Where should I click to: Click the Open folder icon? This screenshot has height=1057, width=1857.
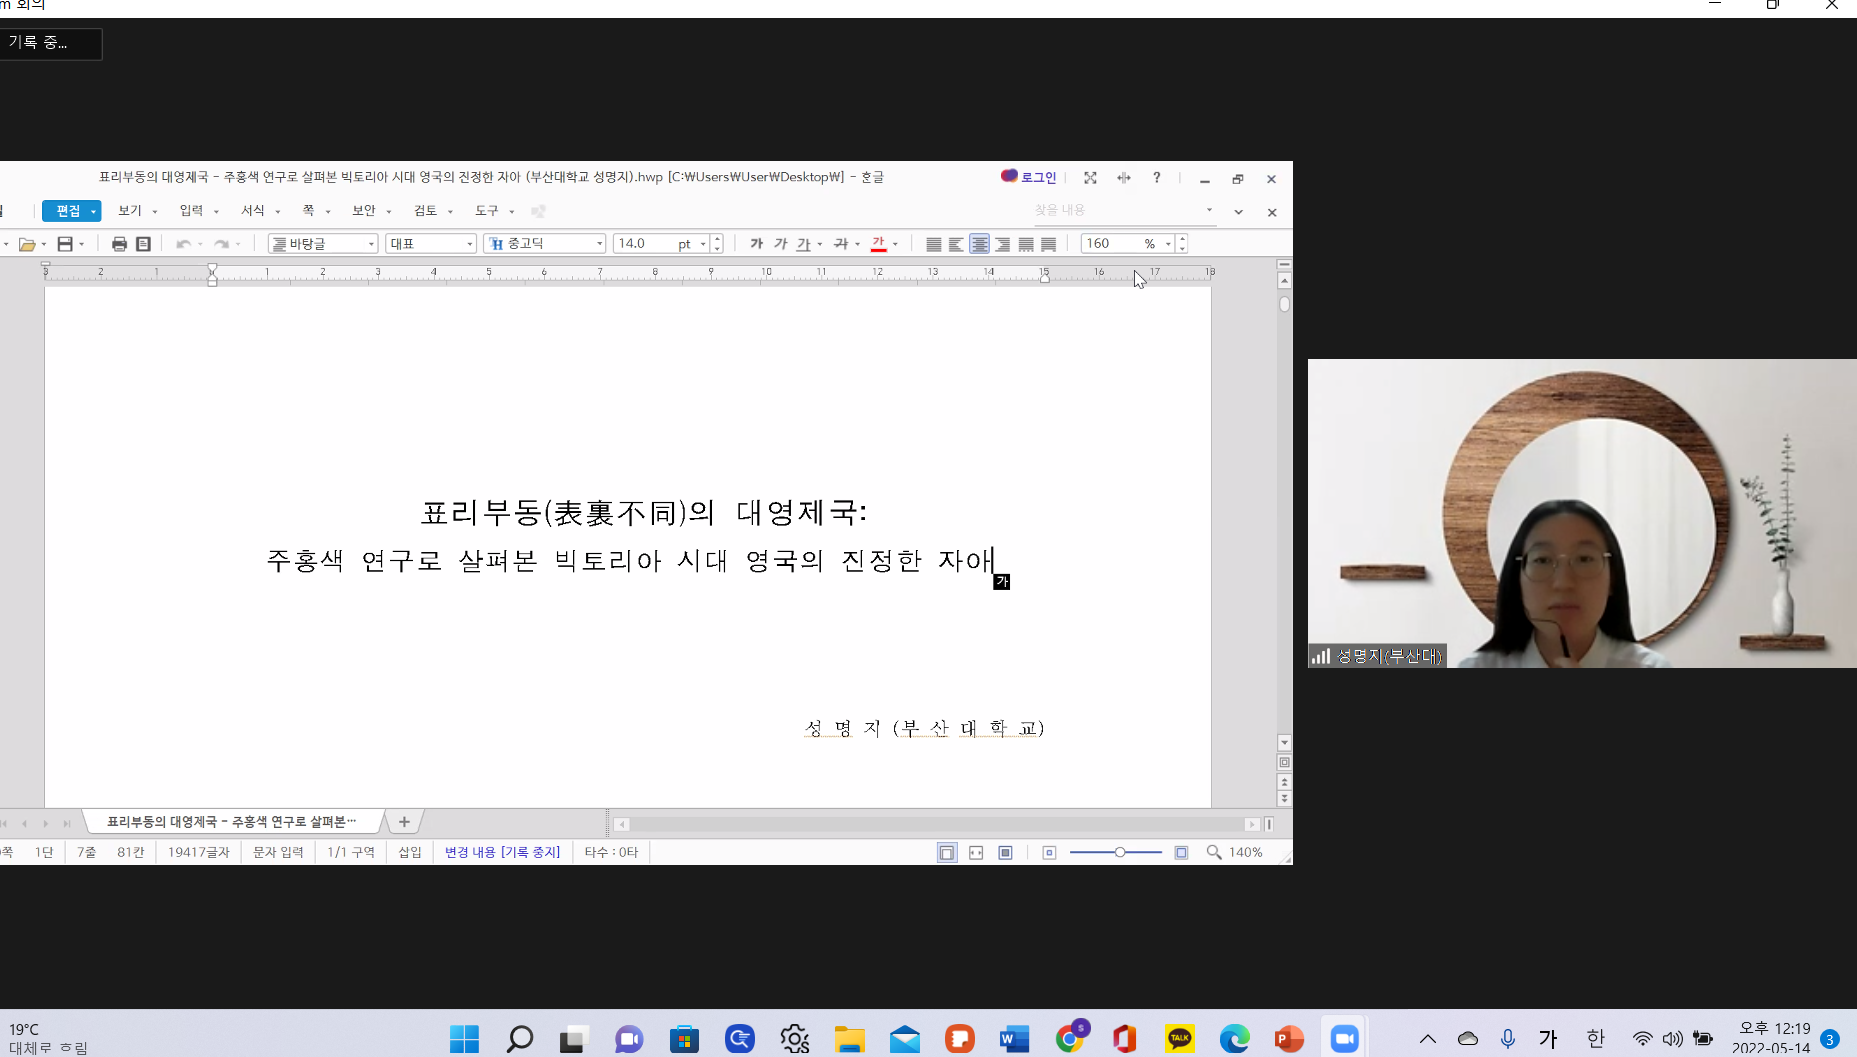(x=27, y=244)
